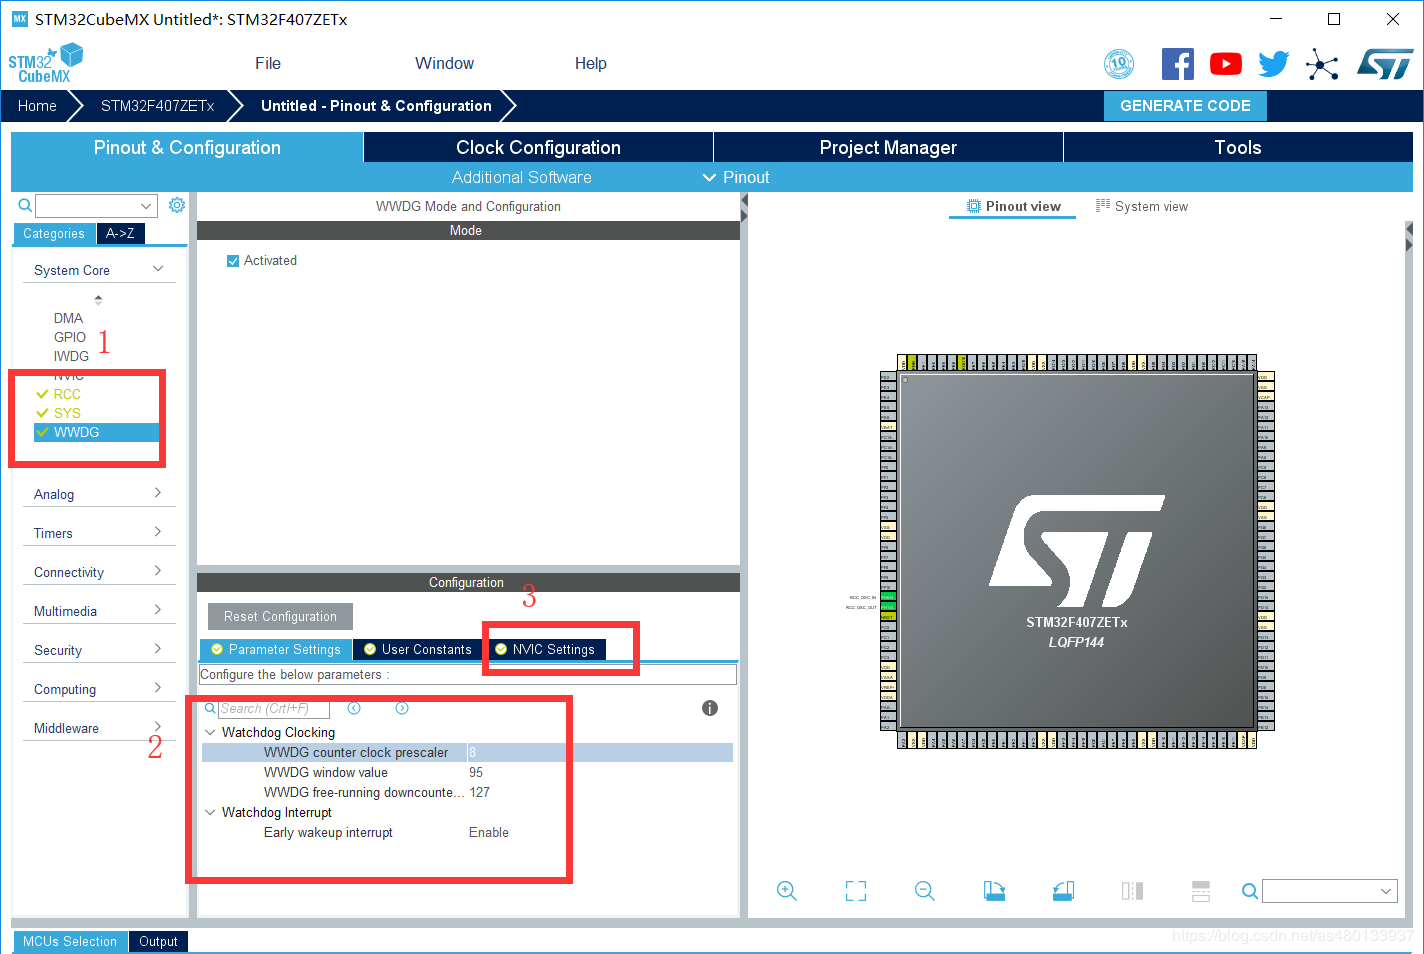The width and height of the screenshot is (1424, 954).
Task: Open the MCUs Selection tab
Action: (x=70, y=941)
